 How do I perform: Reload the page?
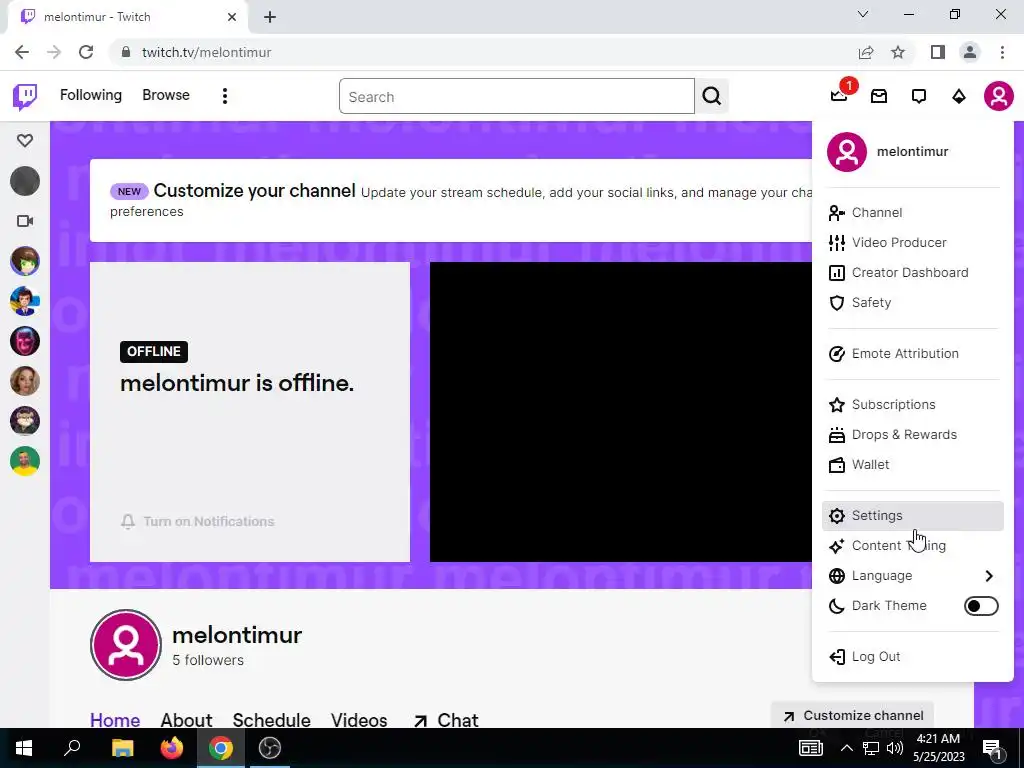(x=86, y=52)
